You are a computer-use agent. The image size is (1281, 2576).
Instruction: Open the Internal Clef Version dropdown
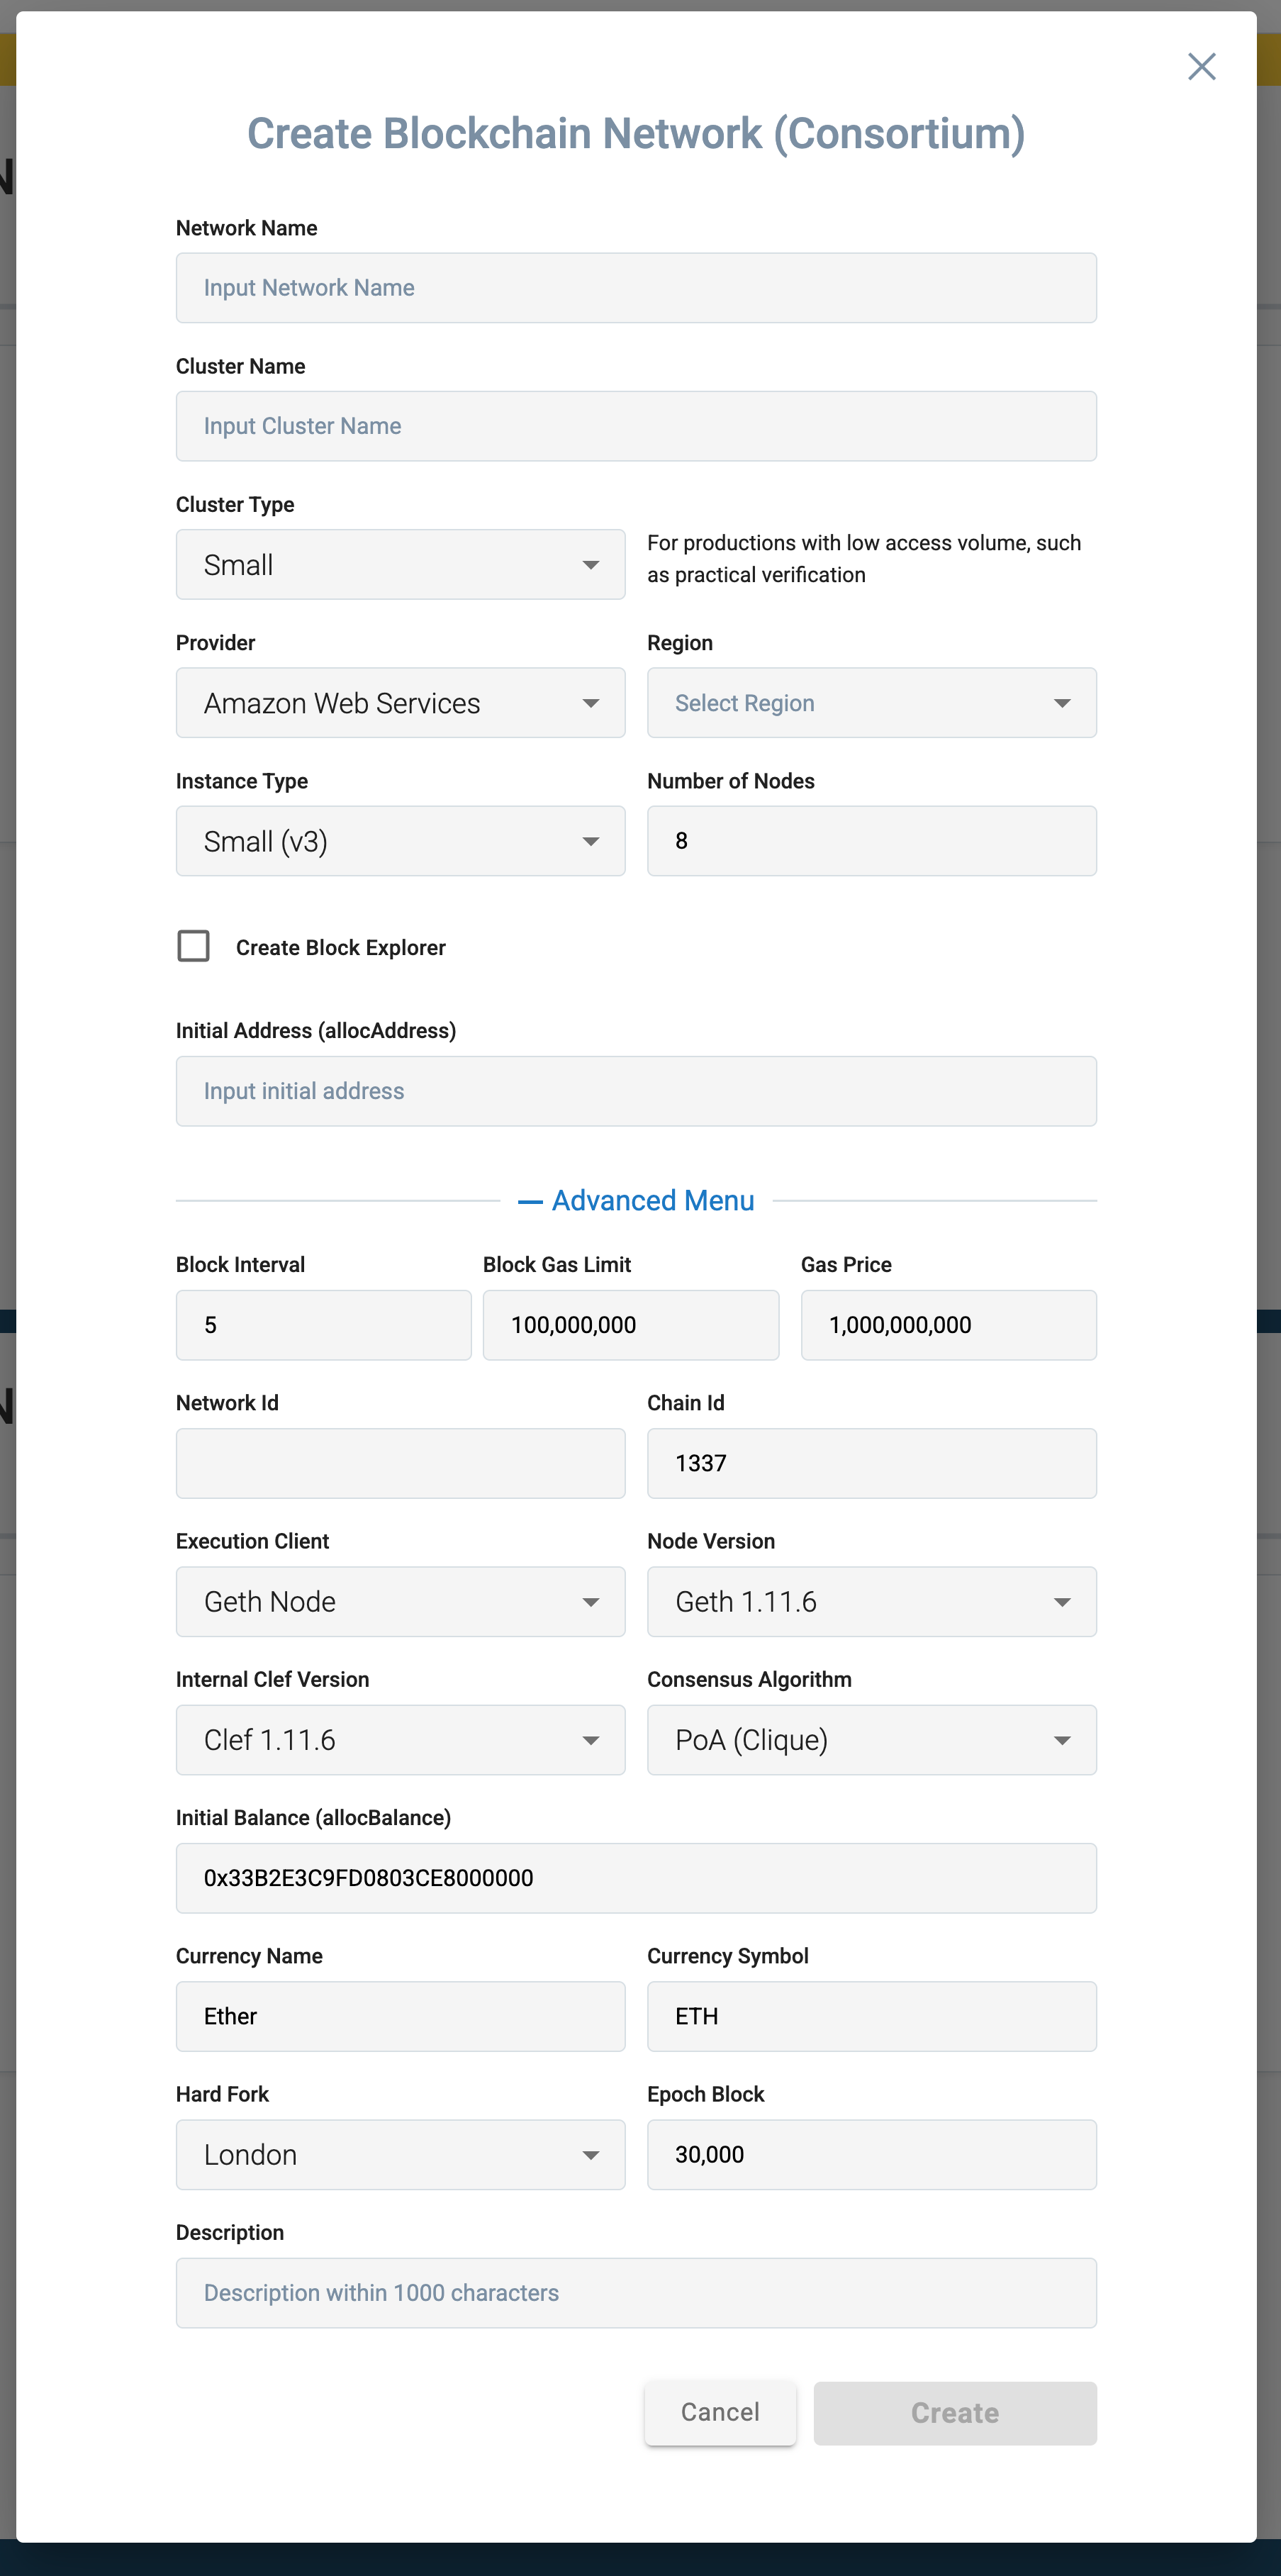click(x=400, y=1740)
